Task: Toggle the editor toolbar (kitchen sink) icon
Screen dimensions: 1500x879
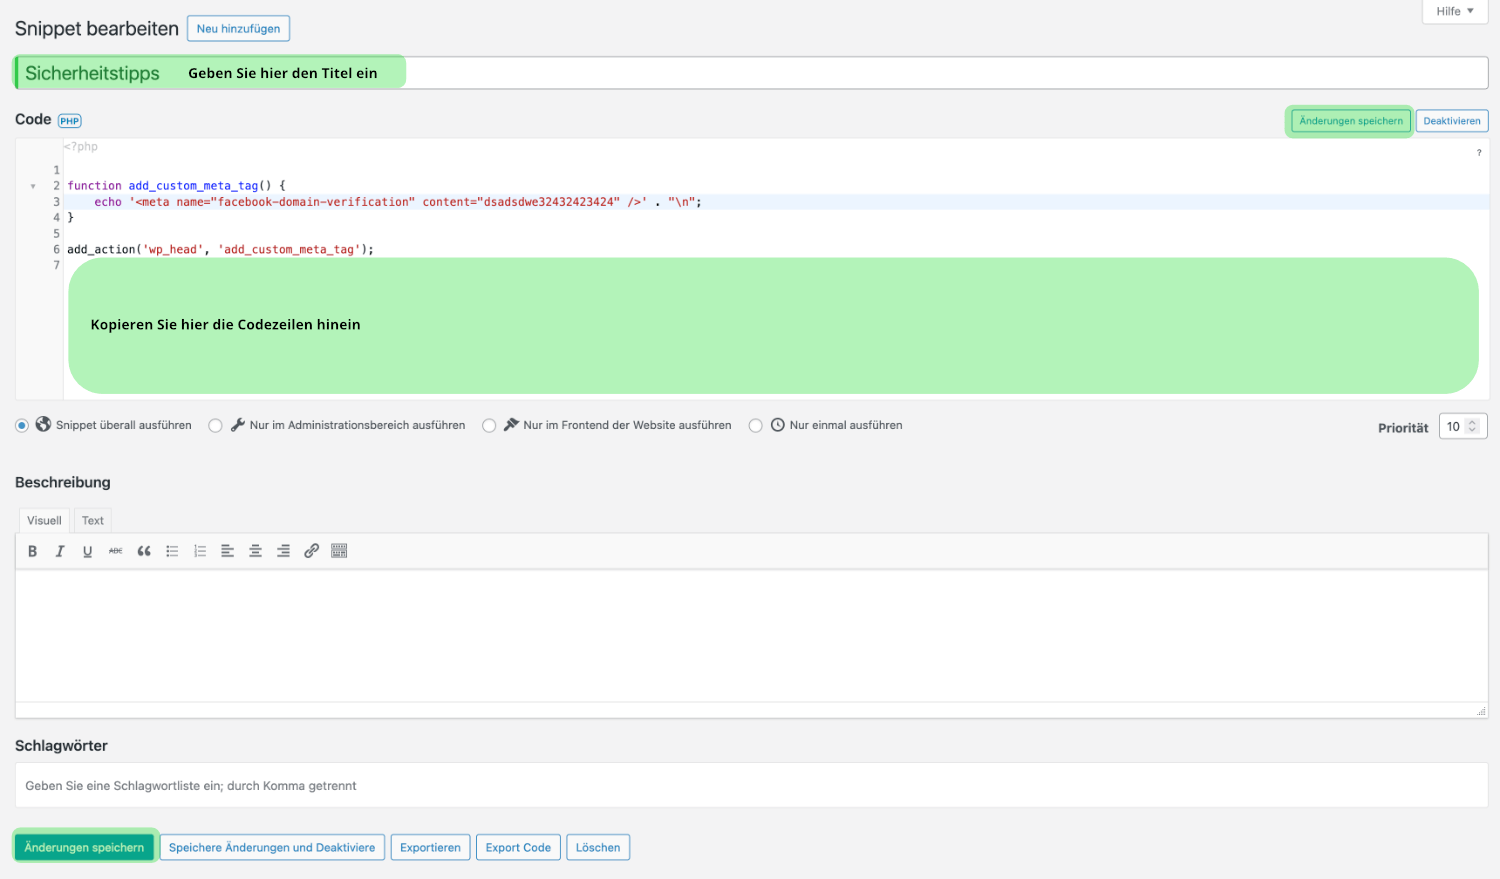Action: pyautogui.click(x=340, y=551)
